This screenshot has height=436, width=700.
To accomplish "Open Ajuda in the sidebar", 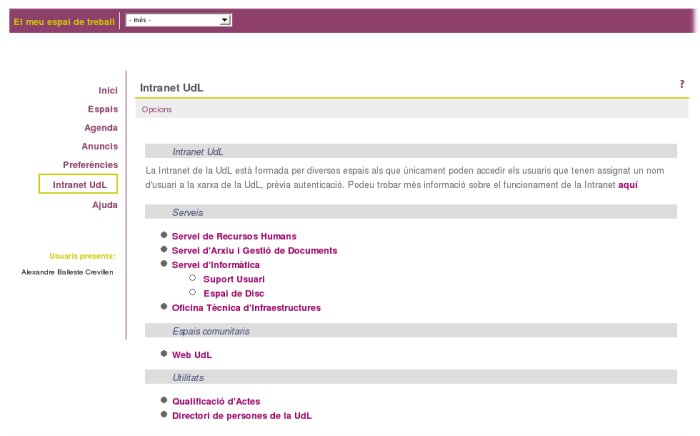I will [104, 205].
